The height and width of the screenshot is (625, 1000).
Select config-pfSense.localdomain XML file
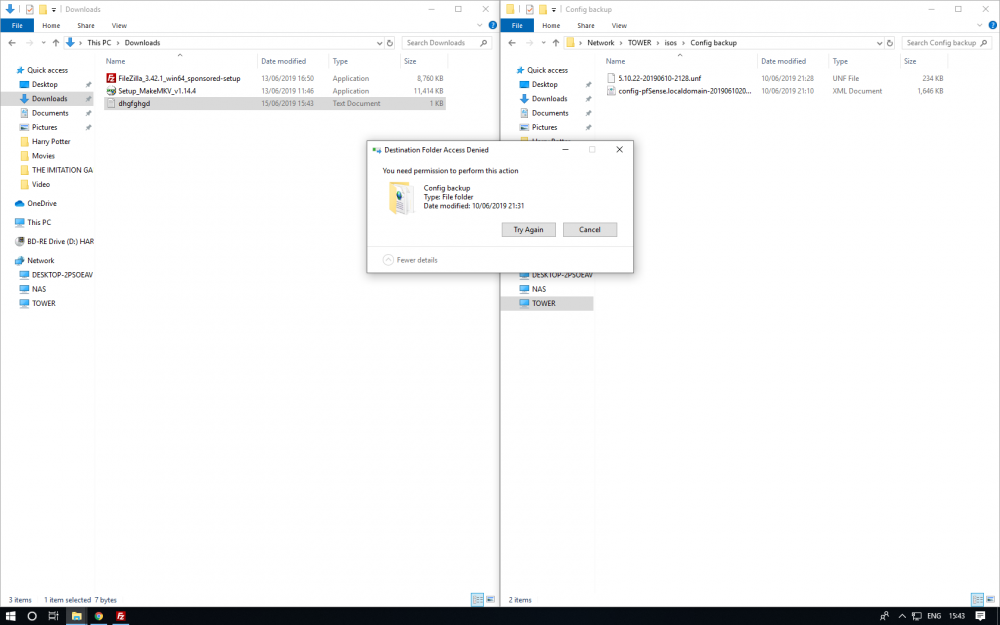(775, 91)
